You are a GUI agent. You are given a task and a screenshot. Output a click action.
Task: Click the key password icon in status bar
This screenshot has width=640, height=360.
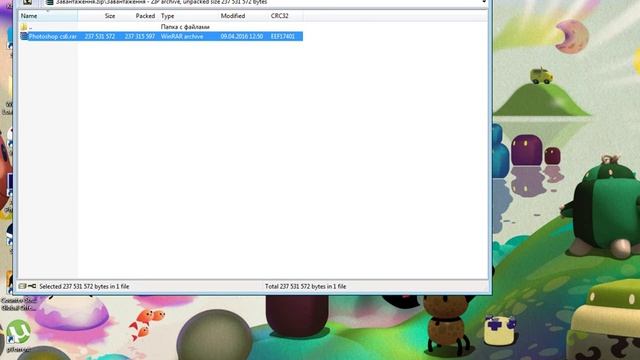coord(32,286)
